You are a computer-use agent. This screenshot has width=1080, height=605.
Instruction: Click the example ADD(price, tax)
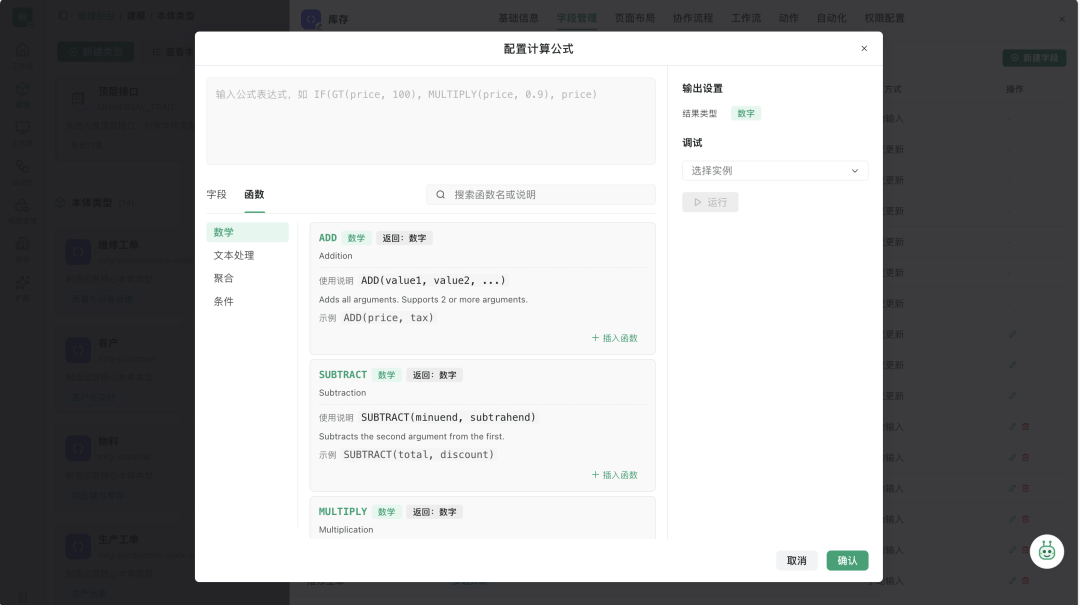click(x=388, y=318)
